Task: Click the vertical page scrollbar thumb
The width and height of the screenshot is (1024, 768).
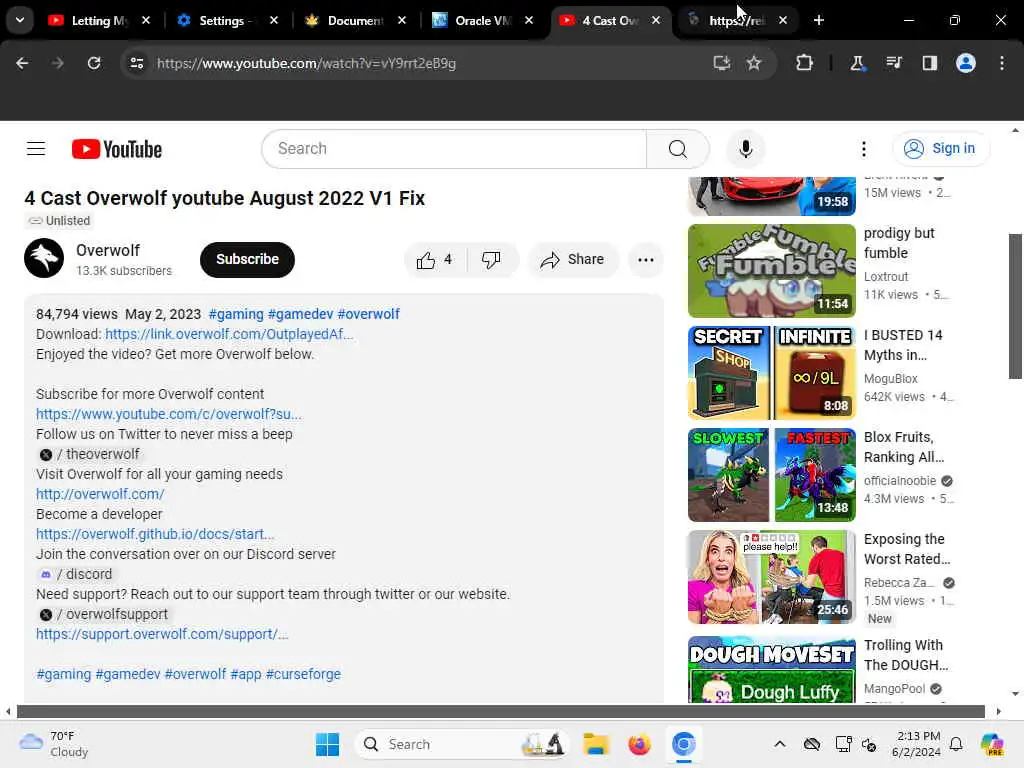Action: [x=1015, y=306]
